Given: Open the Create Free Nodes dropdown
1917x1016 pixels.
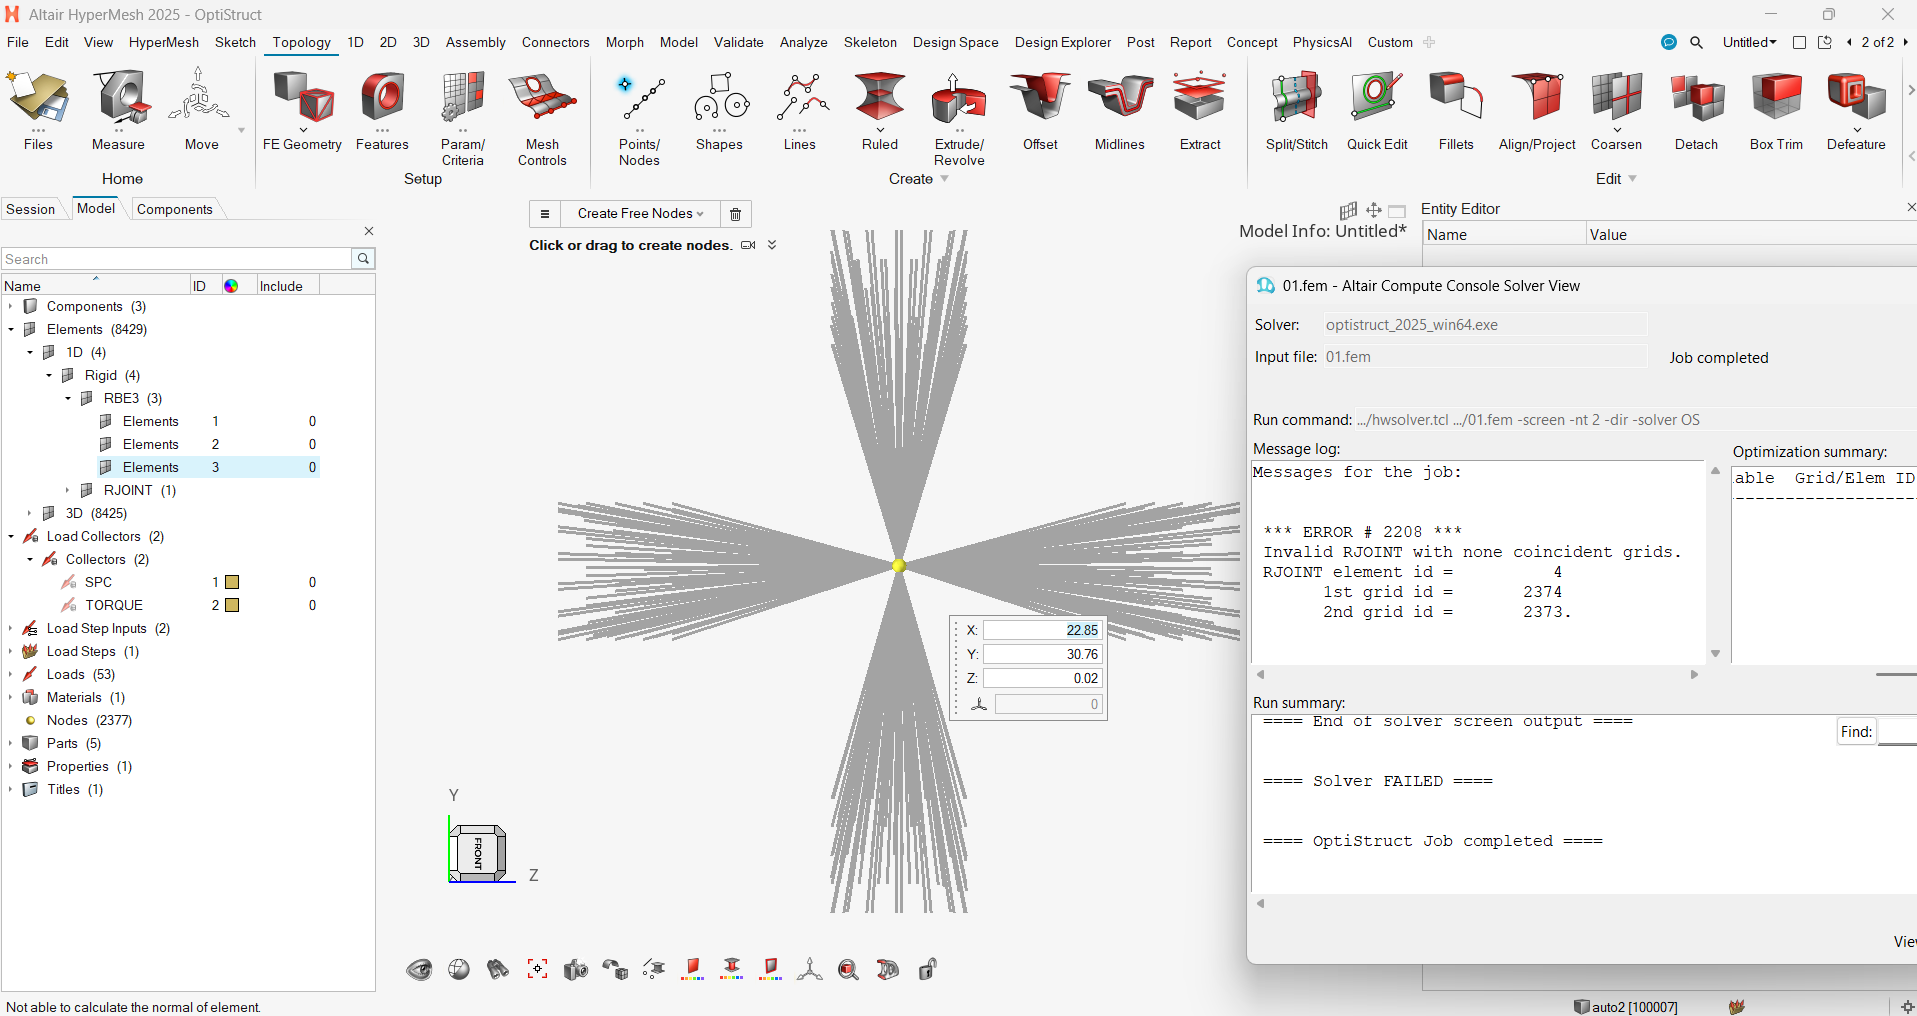Looking at the screenshot, I should click(x=640, y=214).
